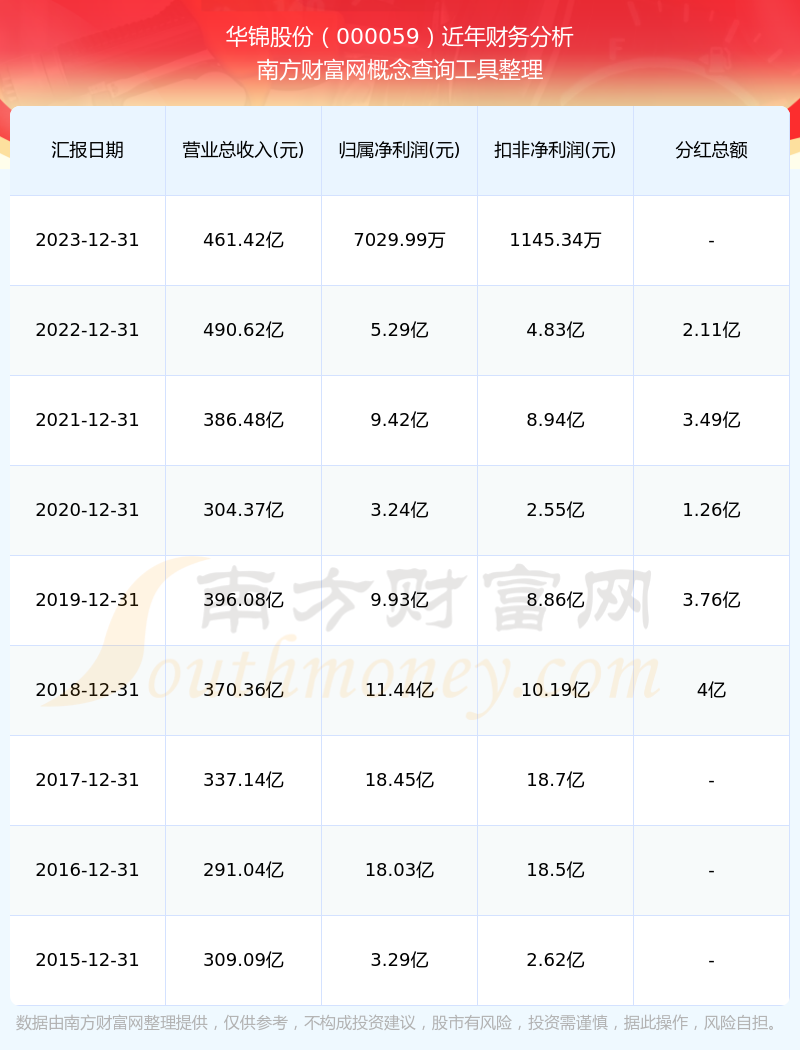The image size is (800, 1050).
Task: Select value 10.19亿
Action: pos(556,690)
